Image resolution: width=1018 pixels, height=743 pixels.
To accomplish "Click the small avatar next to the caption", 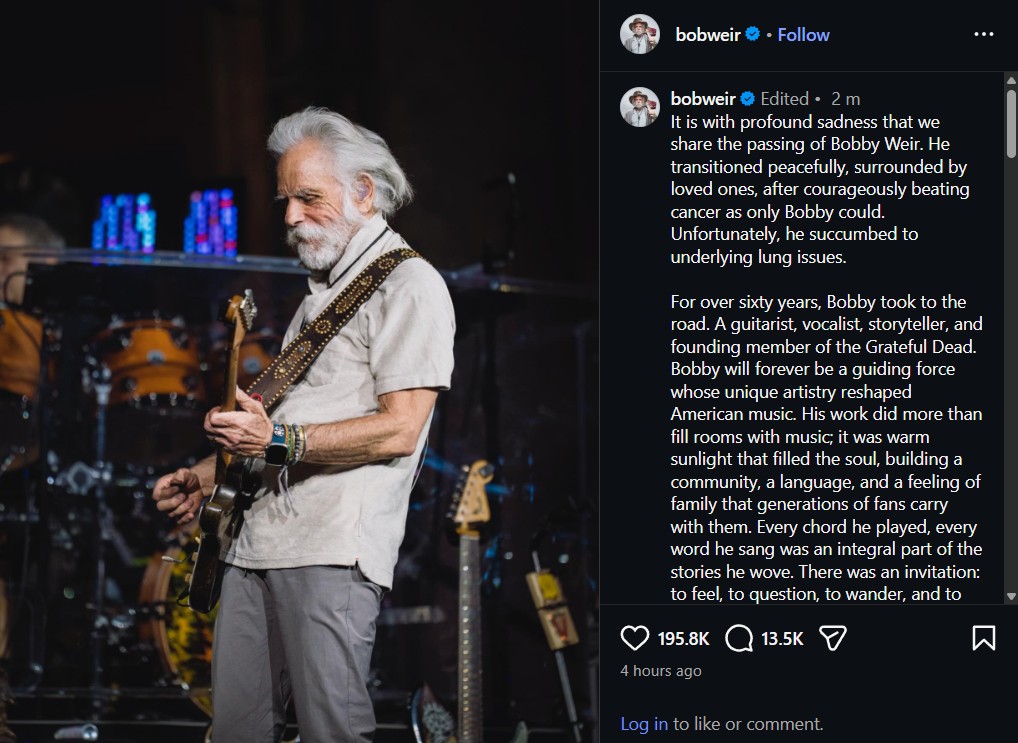I will point(640,107).
